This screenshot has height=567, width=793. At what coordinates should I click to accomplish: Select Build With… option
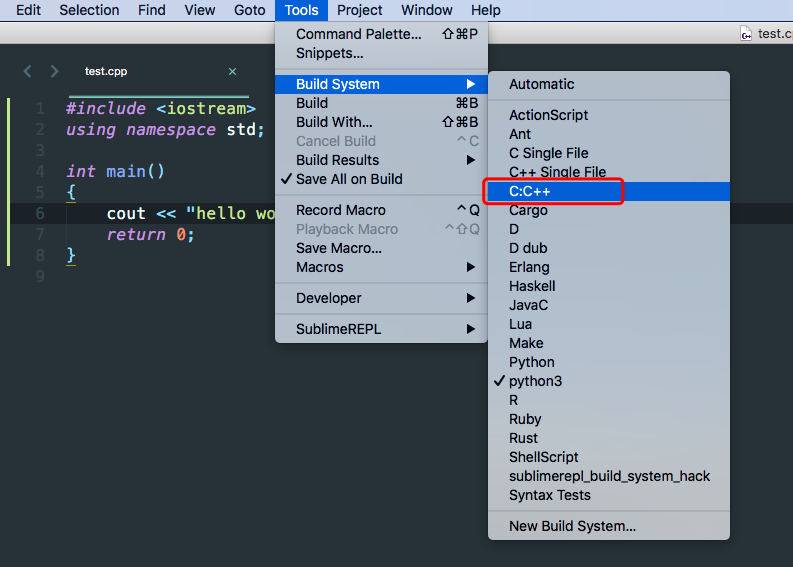pos(381,122)
